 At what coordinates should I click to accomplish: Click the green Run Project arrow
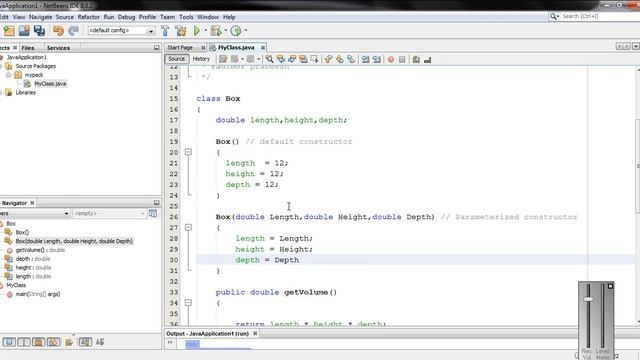(197, 31)
